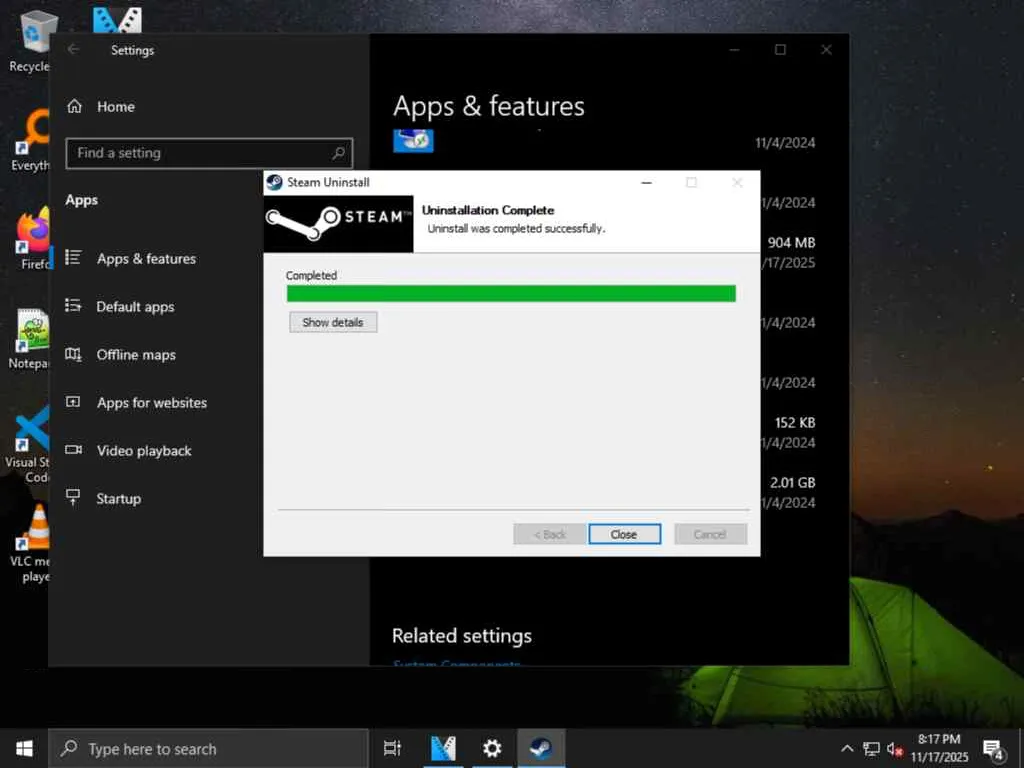Click the 904 MB app size entry
This screenshot has width=1024, height=768.
point(792,243)
